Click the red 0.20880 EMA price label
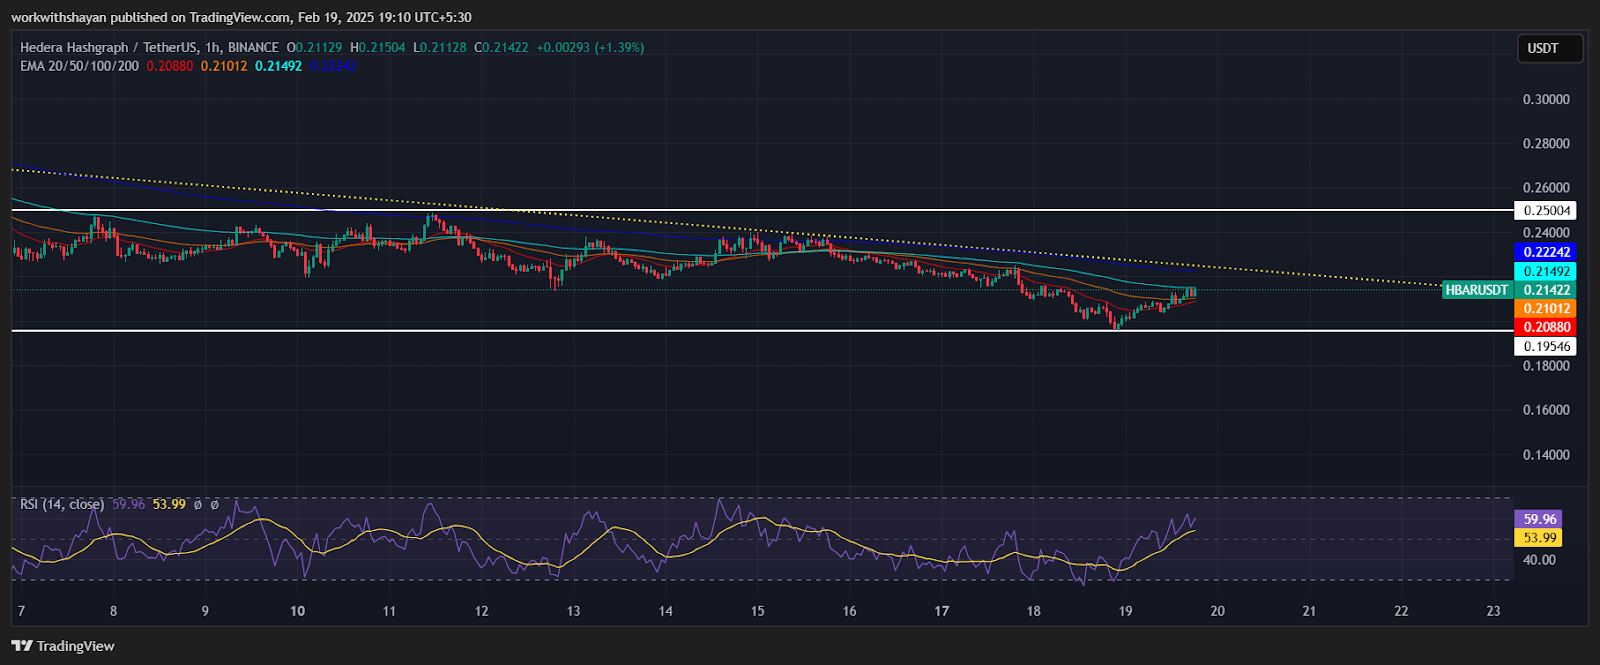 pyautogui.click(x=1546, y=327)
